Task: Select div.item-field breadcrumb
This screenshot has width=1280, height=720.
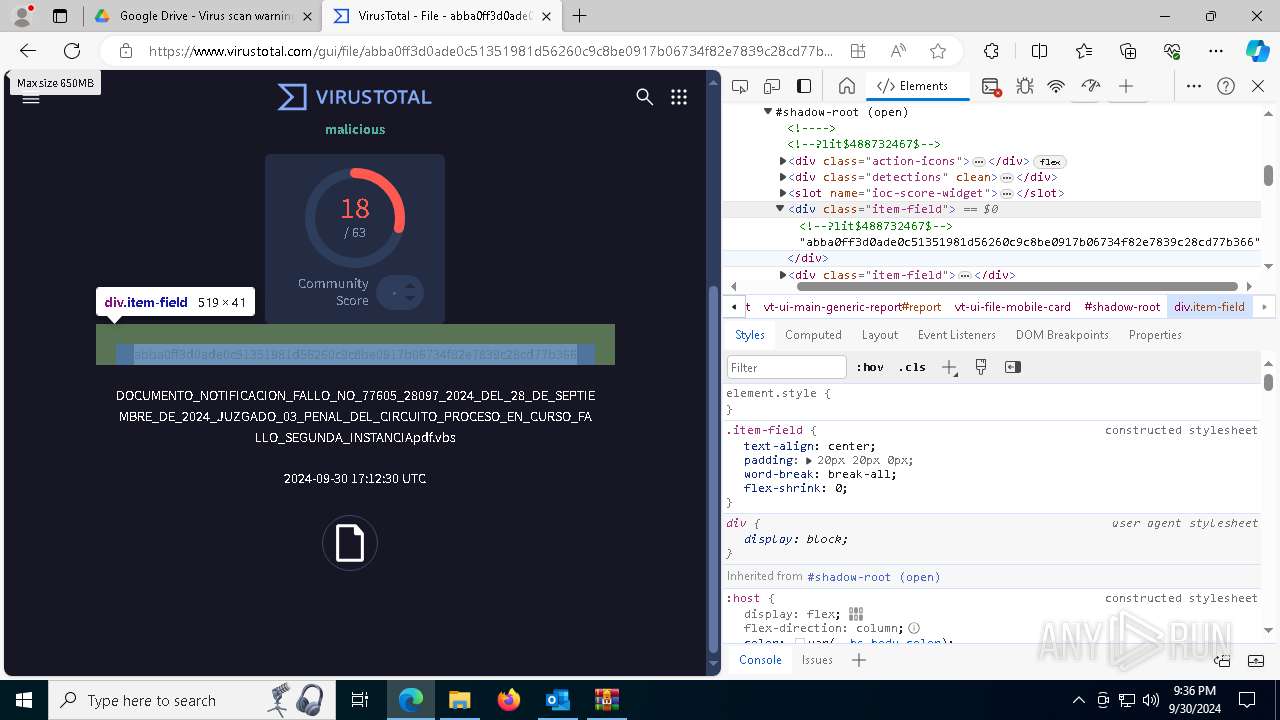Action: [1209, 307]
